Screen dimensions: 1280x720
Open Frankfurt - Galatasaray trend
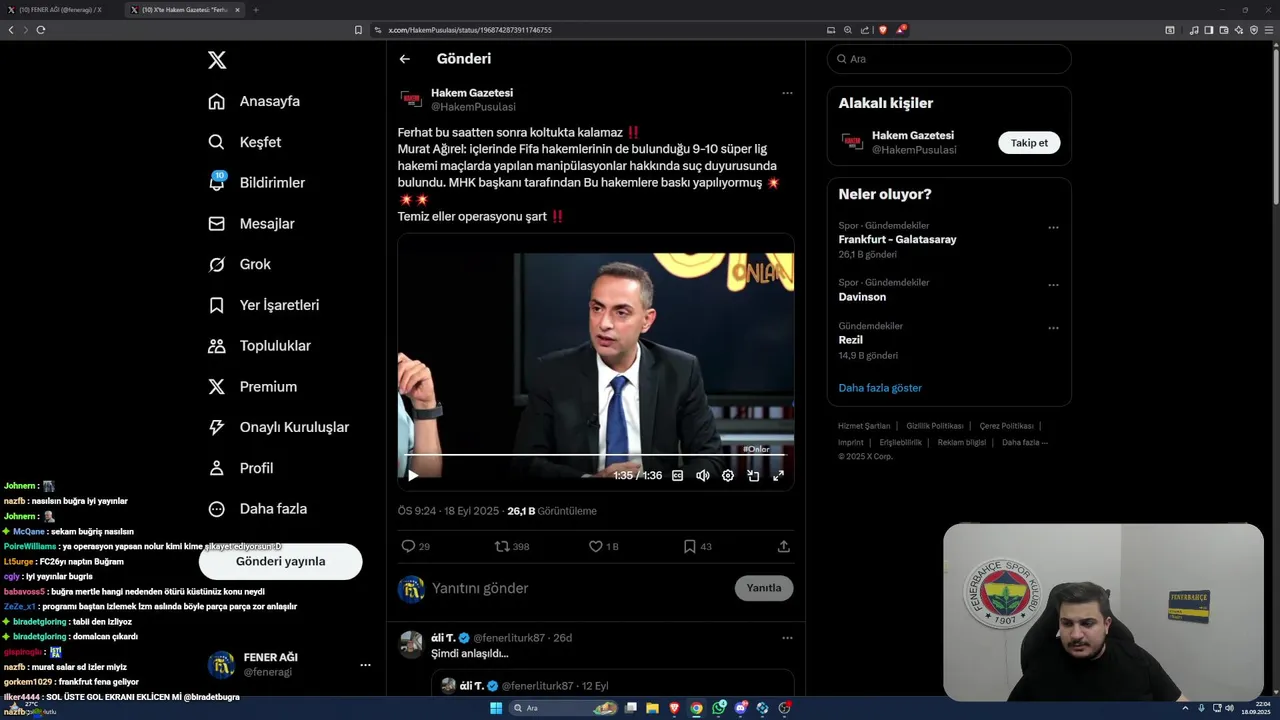pos(897,240)
